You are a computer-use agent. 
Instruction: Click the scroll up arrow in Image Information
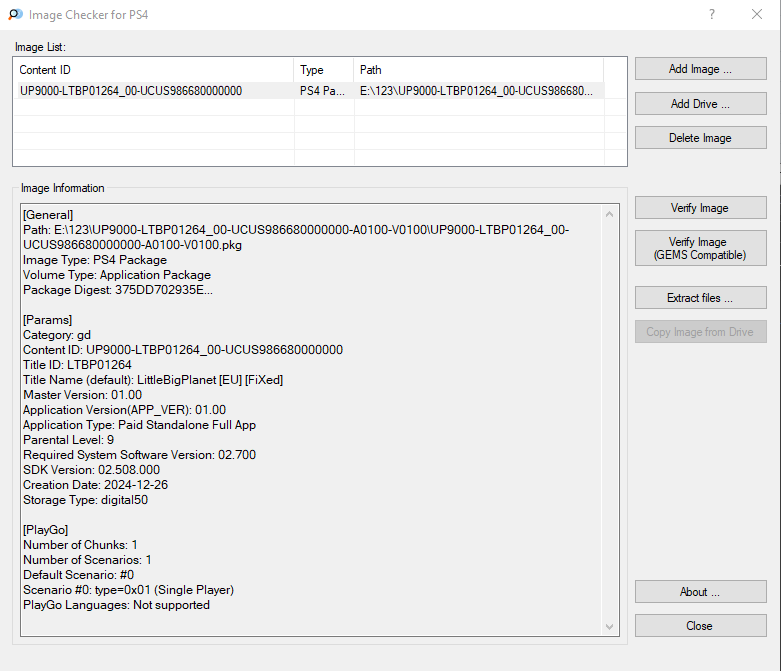click(609, 214)
